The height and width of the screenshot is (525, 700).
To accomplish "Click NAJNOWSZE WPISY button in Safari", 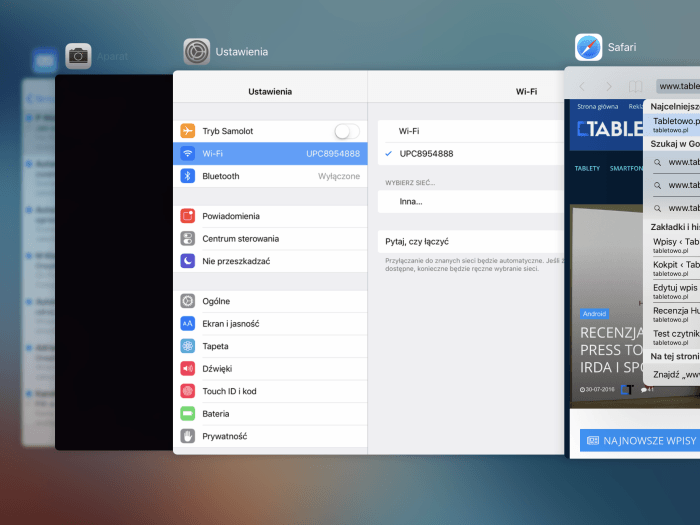I will click(x=640, y=441).
